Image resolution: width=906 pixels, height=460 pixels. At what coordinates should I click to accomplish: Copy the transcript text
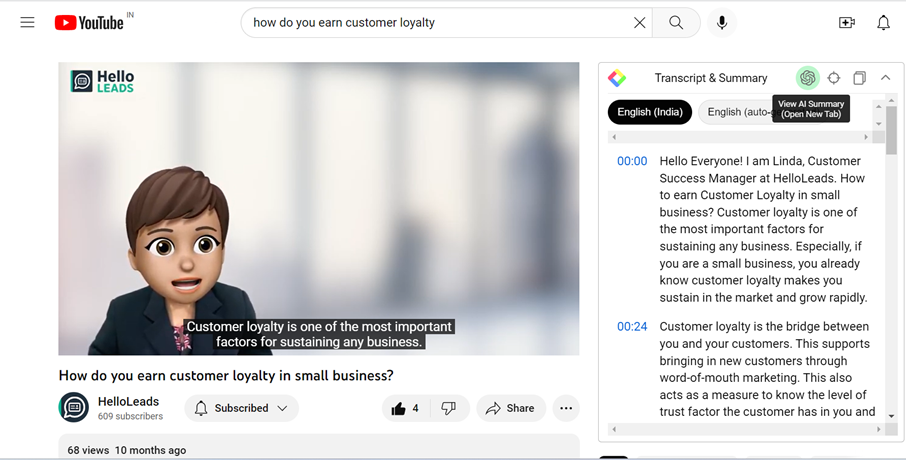859,78
